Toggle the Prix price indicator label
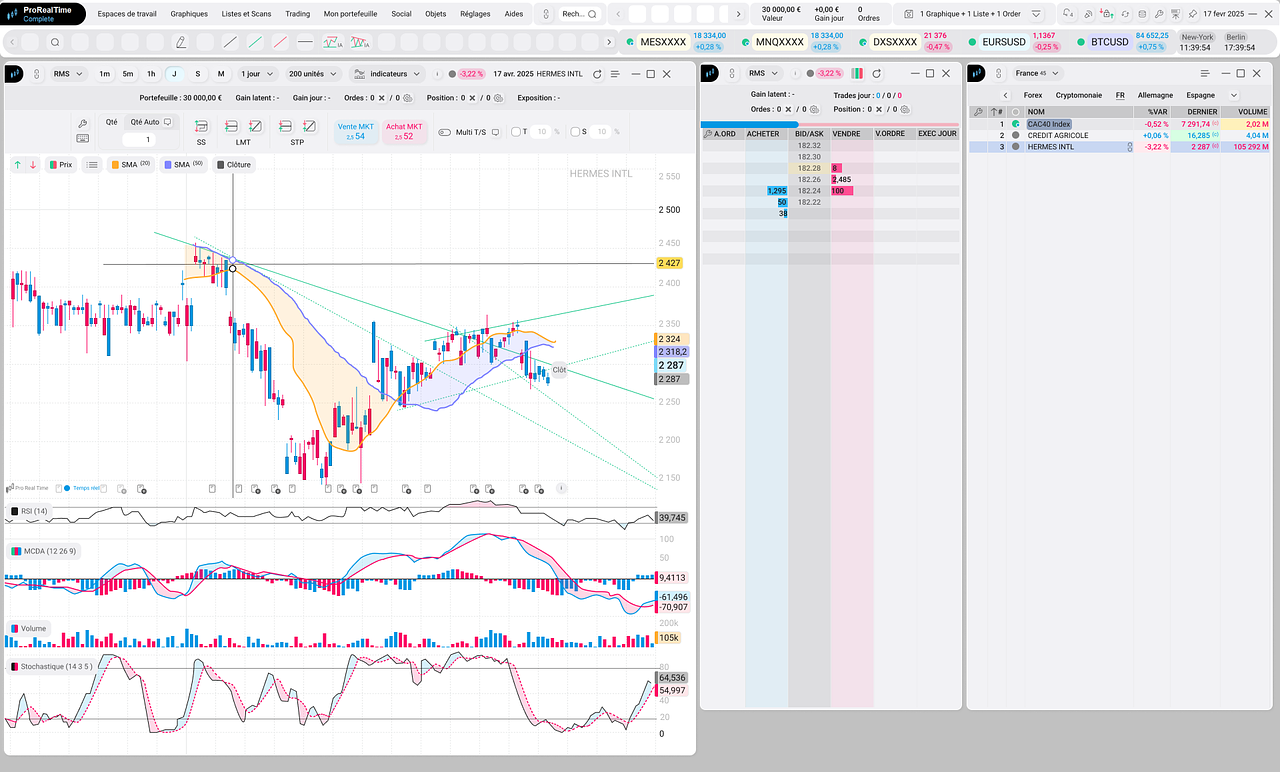This screenshot has width=1280, height=772. 61,165
